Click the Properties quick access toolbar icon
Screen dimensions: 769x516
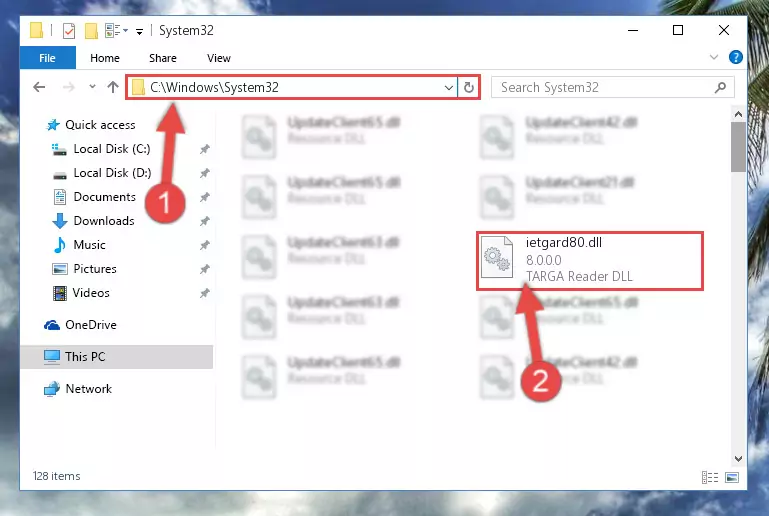[x=69, y=30]
